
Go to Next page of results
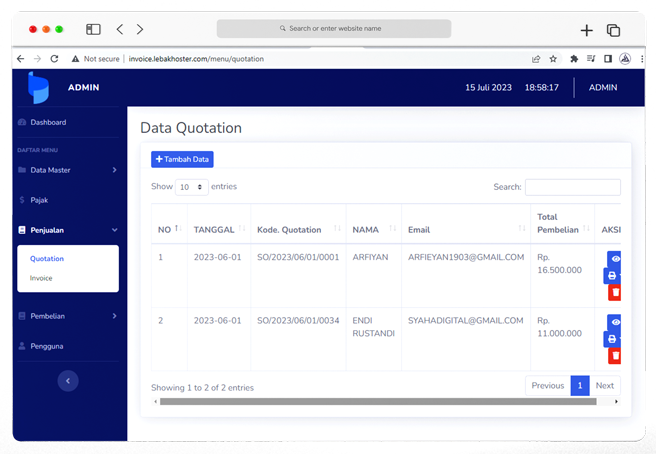coord(604,385)
